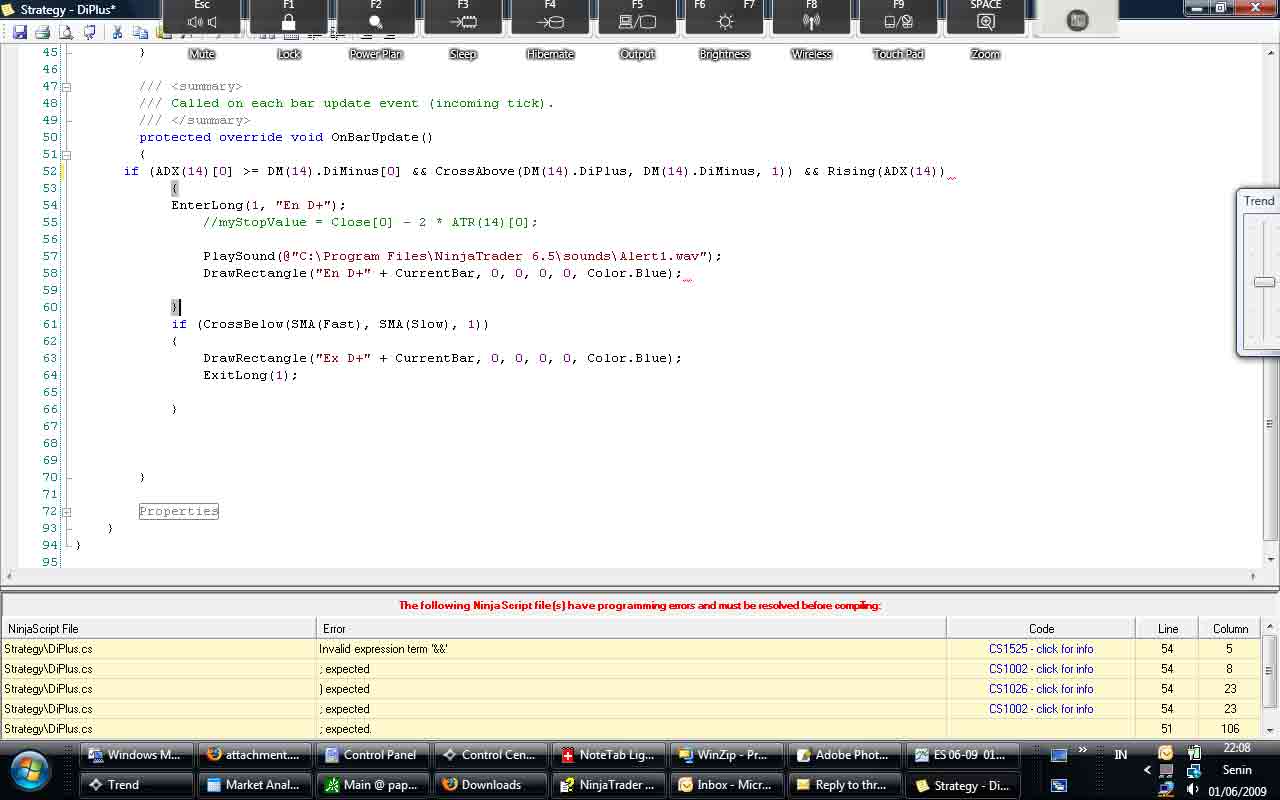The image size is (1280, 800).
Task: Collapse the summary comment block at line 47
Action: [67, 87]
